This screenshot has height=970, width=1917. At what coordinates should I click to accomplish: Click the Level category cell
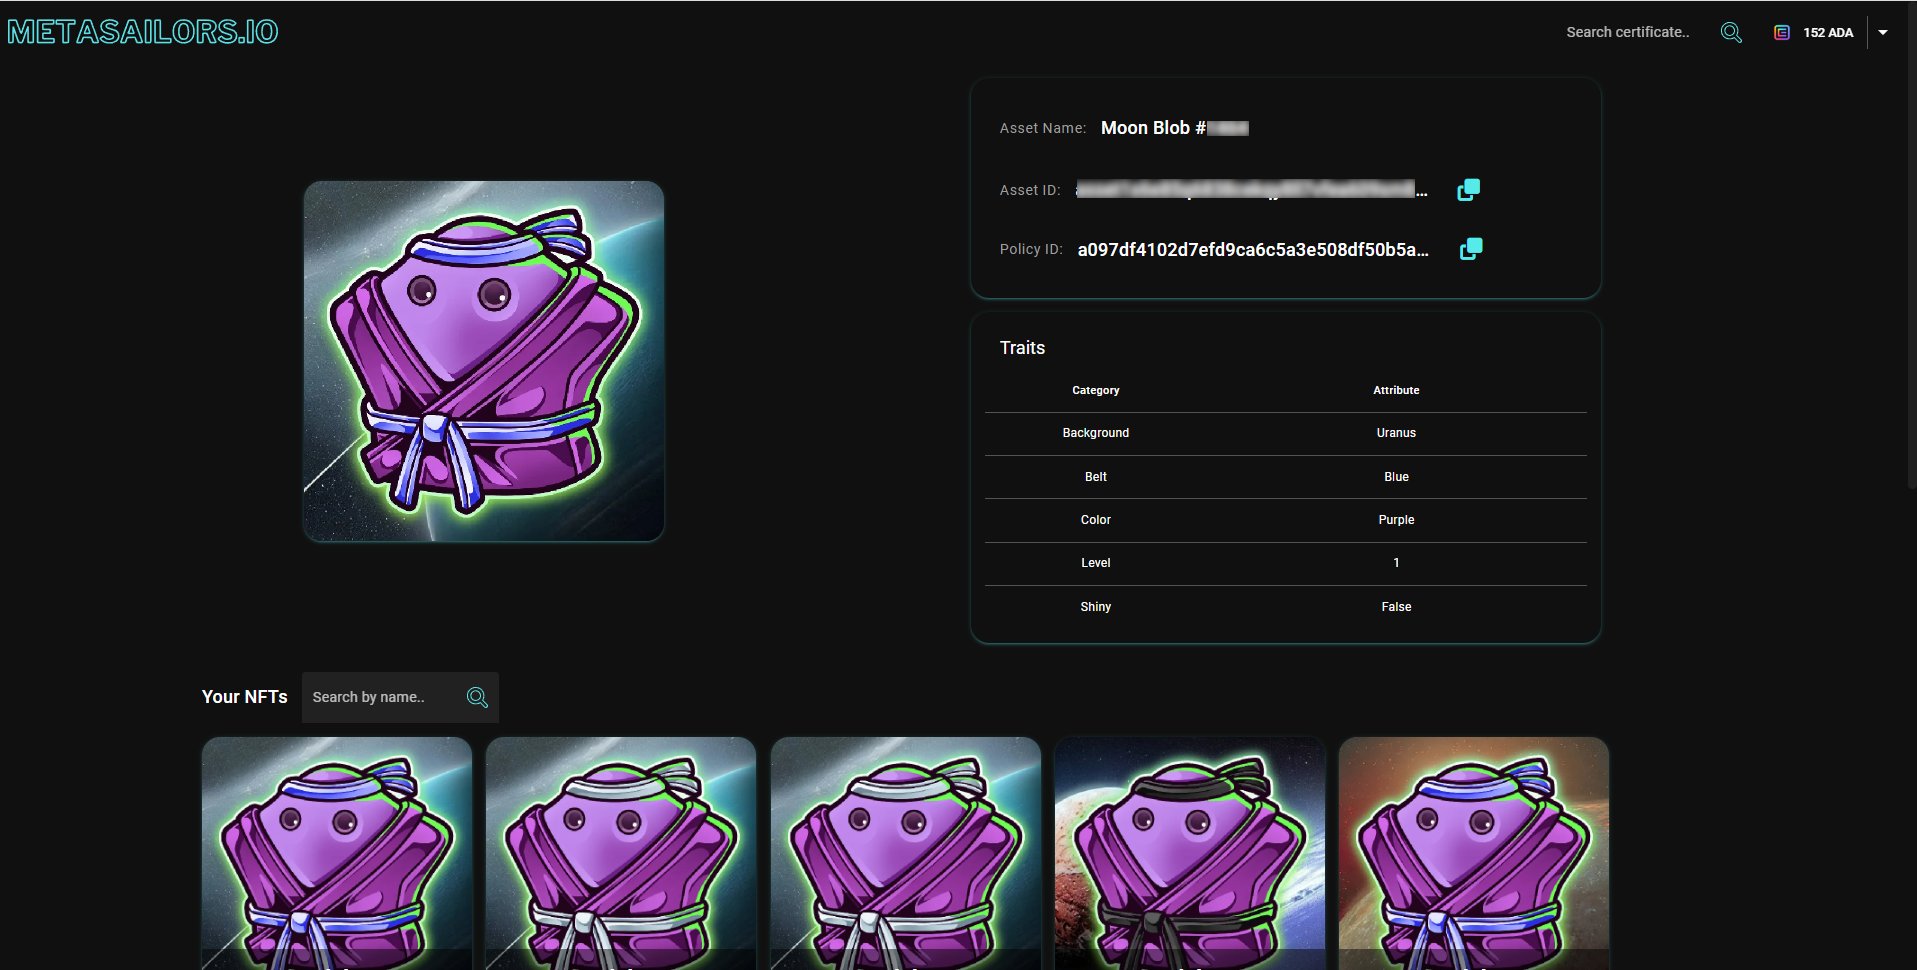pos(1096,563)
